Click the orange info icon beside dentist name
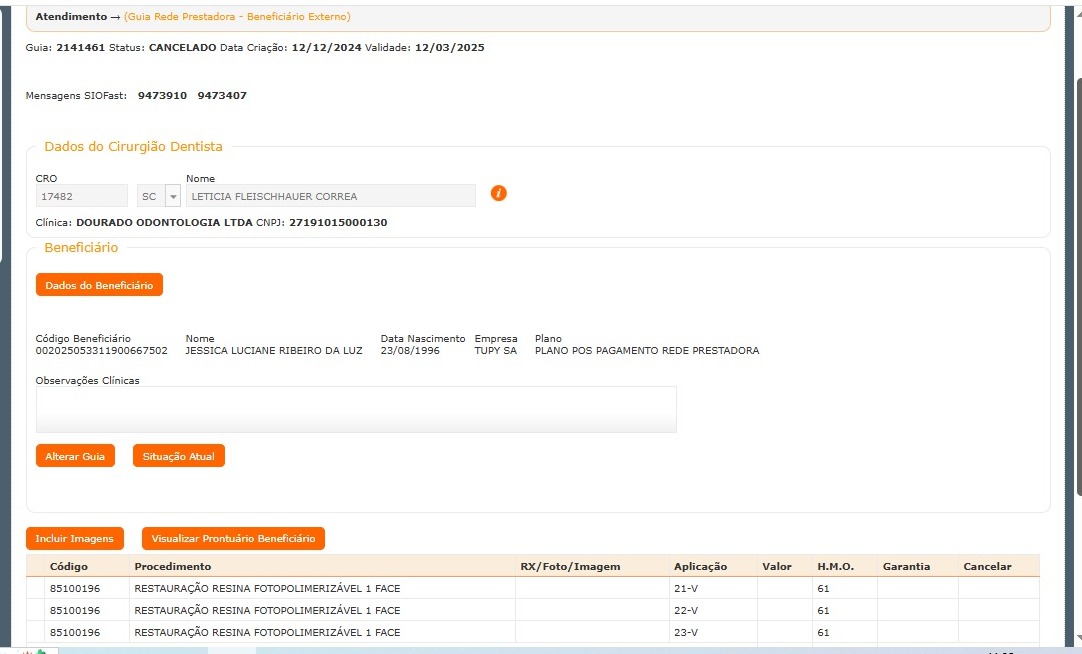The image size is (1082, 654). pyautogui.click(x=499, y=194)
